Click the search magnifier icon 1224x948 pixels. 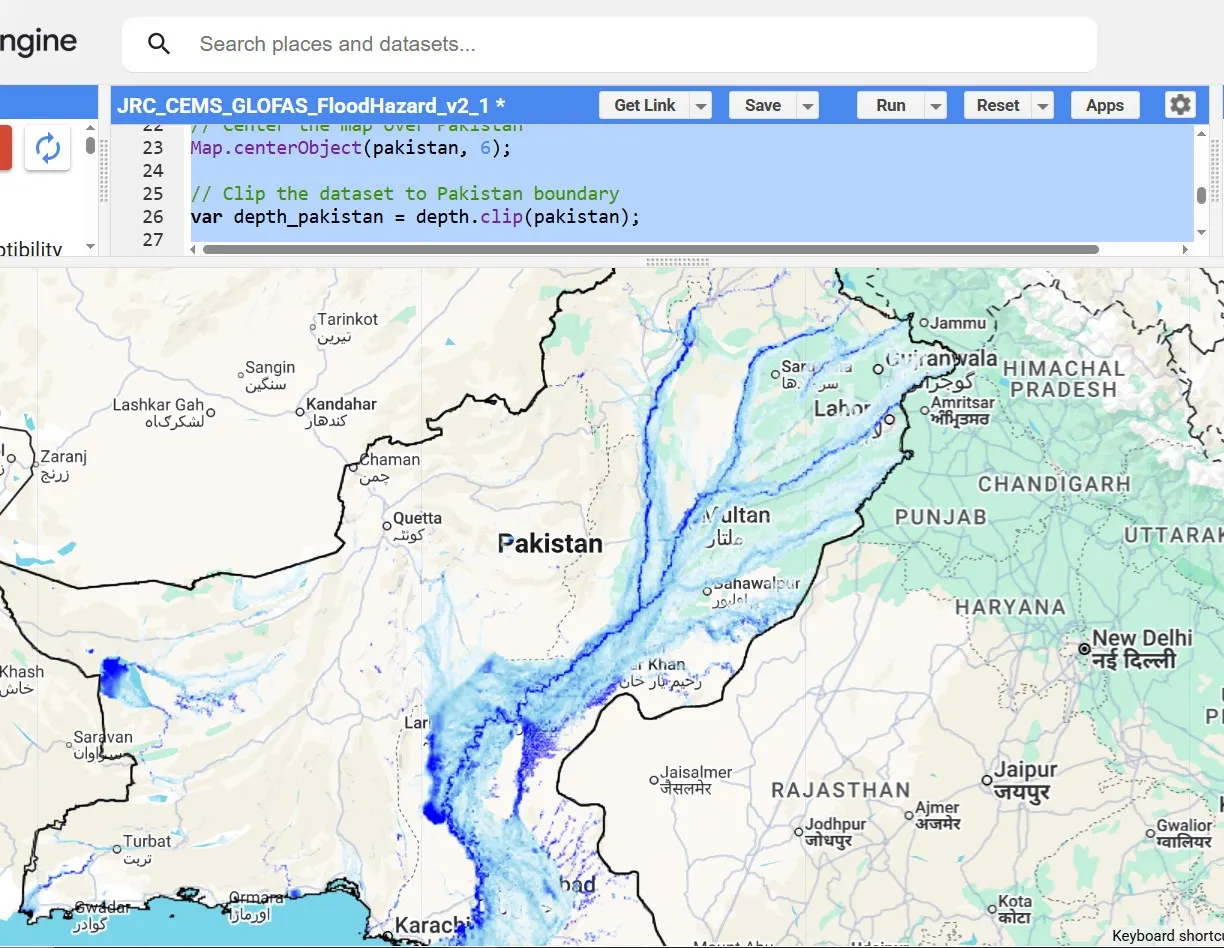[159, 44]
